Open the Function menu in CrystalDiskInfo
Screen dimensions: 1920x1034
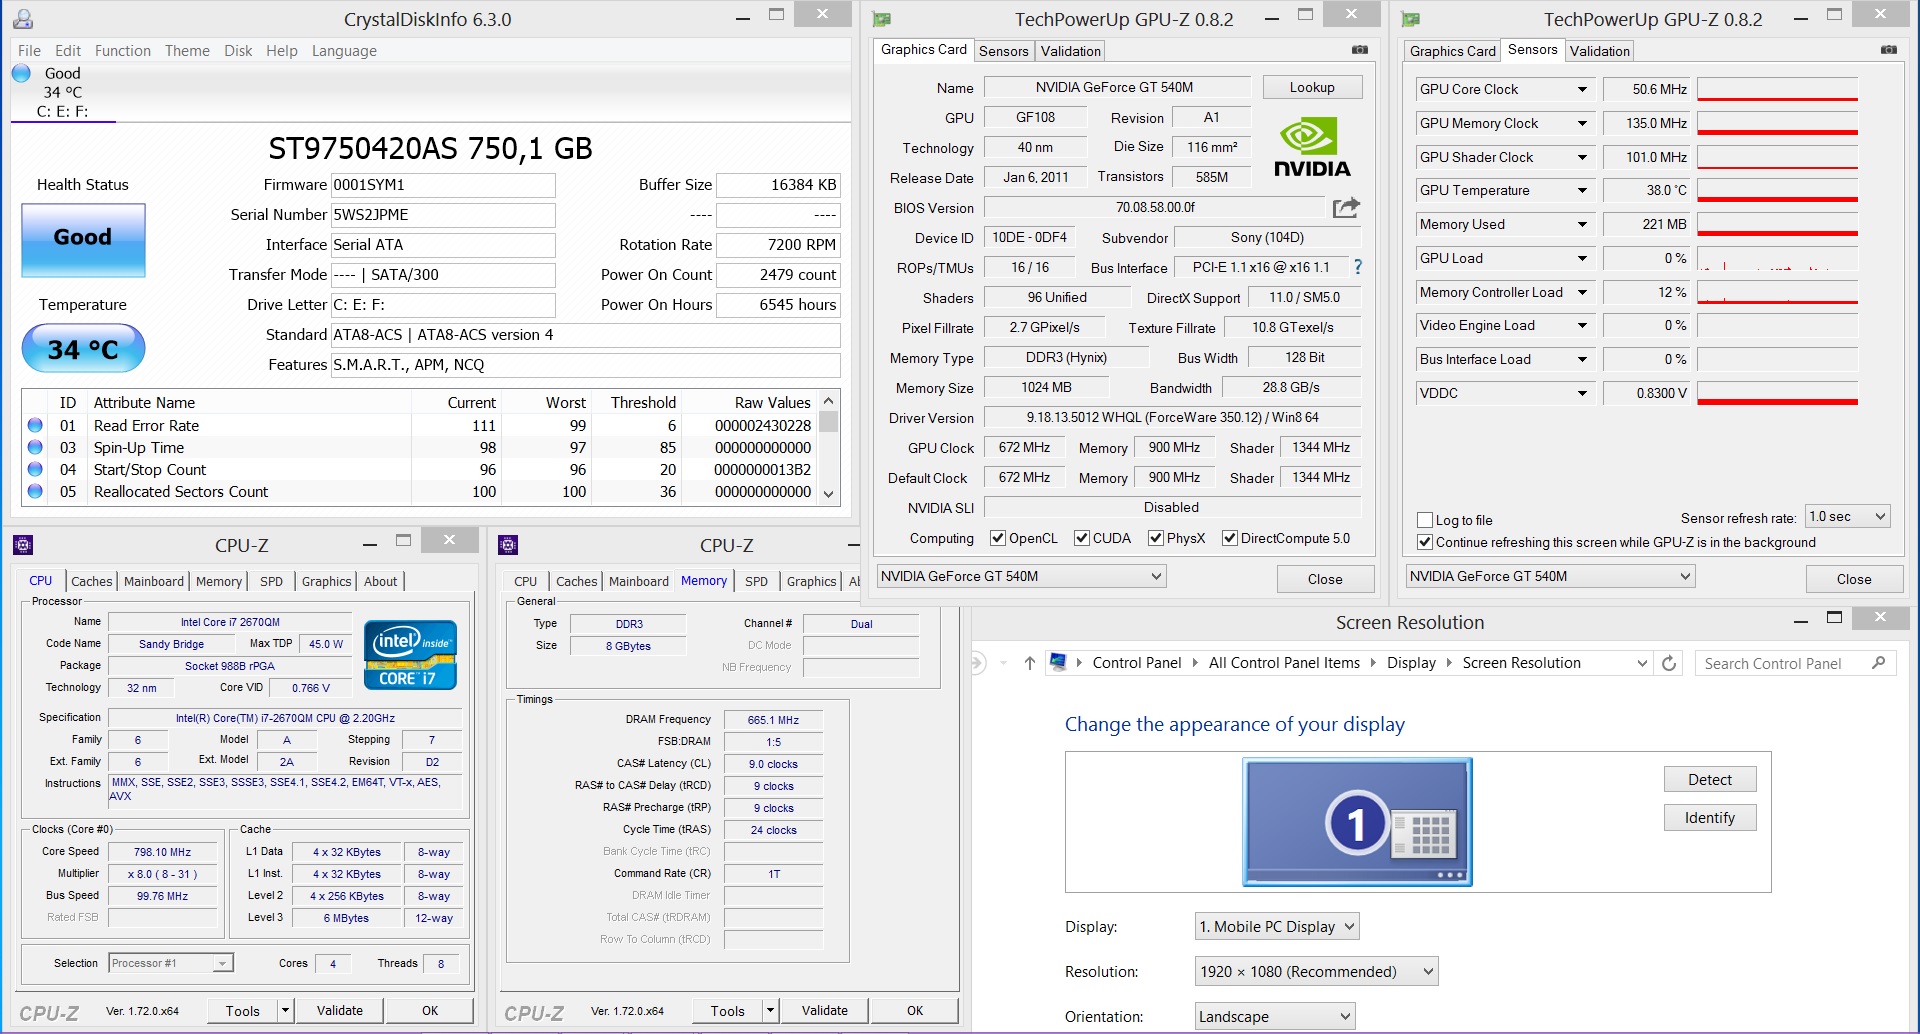(x=122, y=51)
